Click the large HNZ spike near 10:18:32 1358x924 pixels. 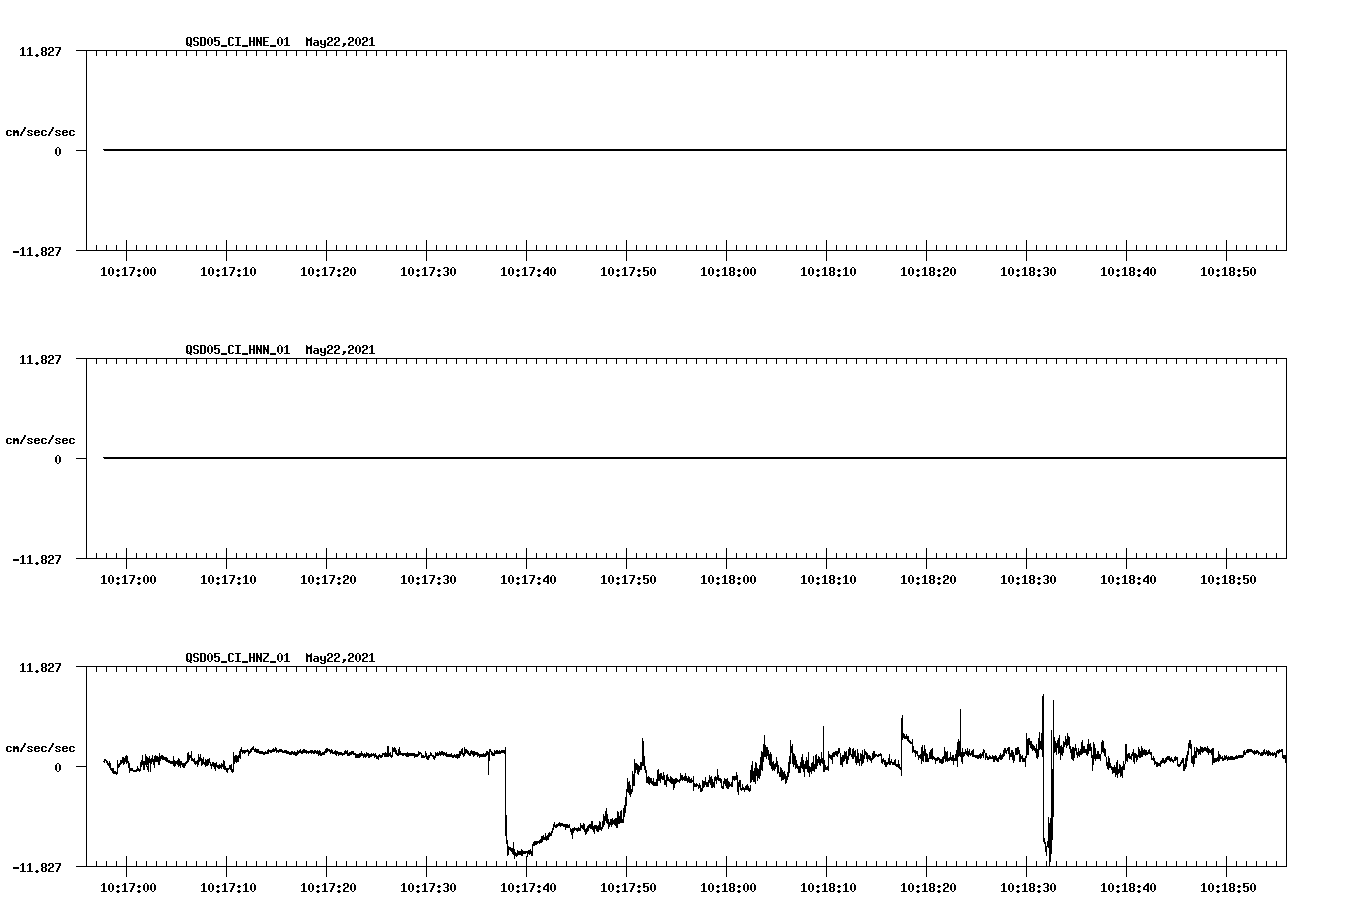1047,780
